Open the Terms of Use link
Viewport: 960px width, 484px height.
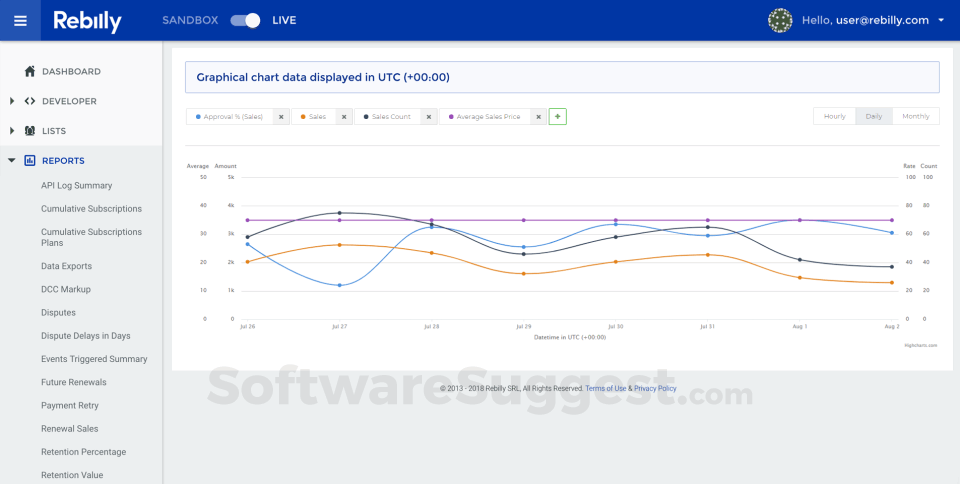click(605, 388)
